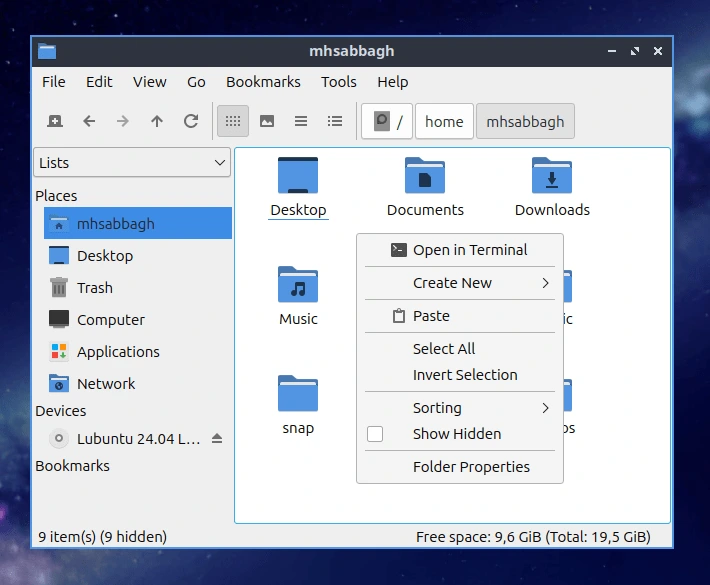Choose Select All from context menu
The image size is (710, 585).
tap(460, 349)
